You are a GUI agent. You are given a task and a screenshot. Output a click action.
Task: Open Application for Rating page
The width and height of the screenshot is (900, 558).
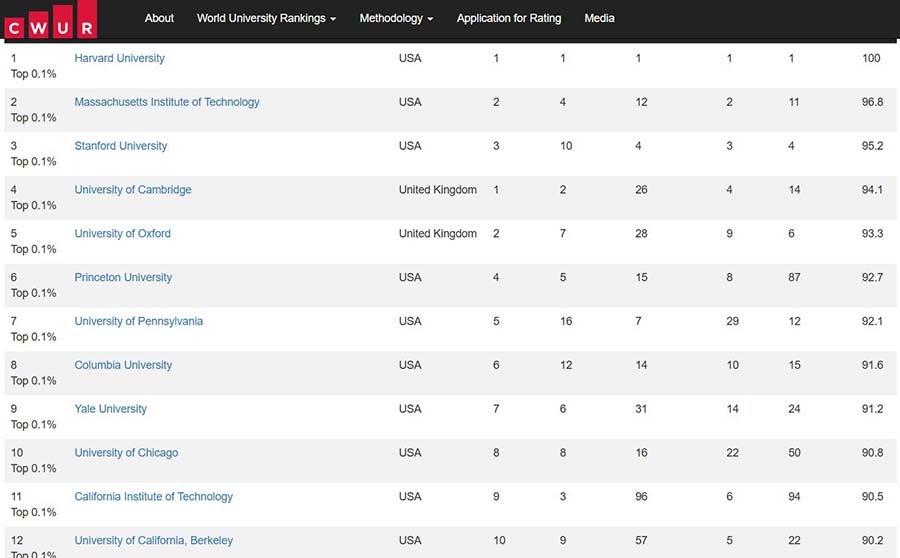[x=509, y=18]
